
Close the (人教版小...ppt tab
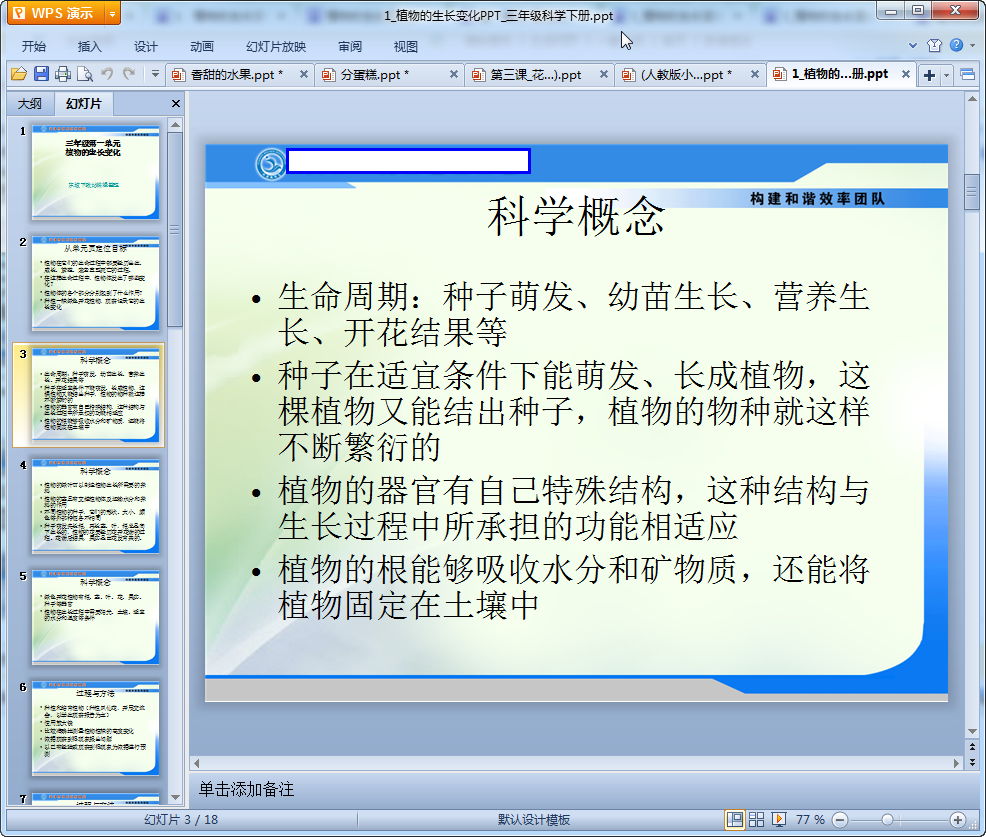pos(755,74)
